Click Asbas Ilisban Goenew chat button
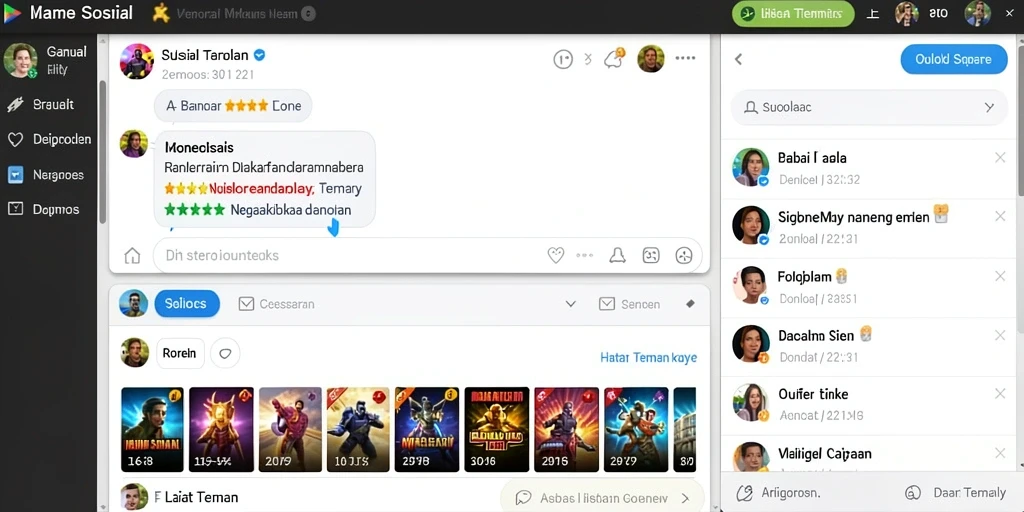Viewport: 1024px width, 512px height. (601, 498)
